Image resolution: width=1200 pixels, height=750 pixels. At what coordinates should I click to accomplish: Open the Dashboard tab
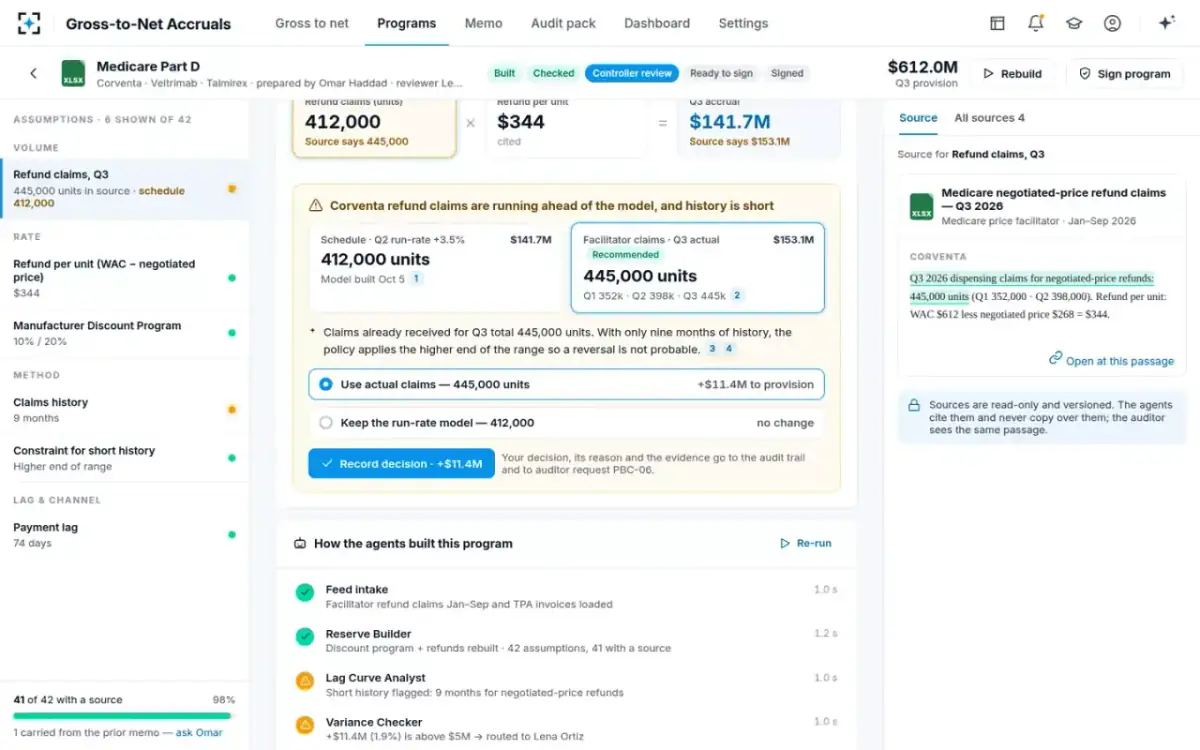(657, 23)
